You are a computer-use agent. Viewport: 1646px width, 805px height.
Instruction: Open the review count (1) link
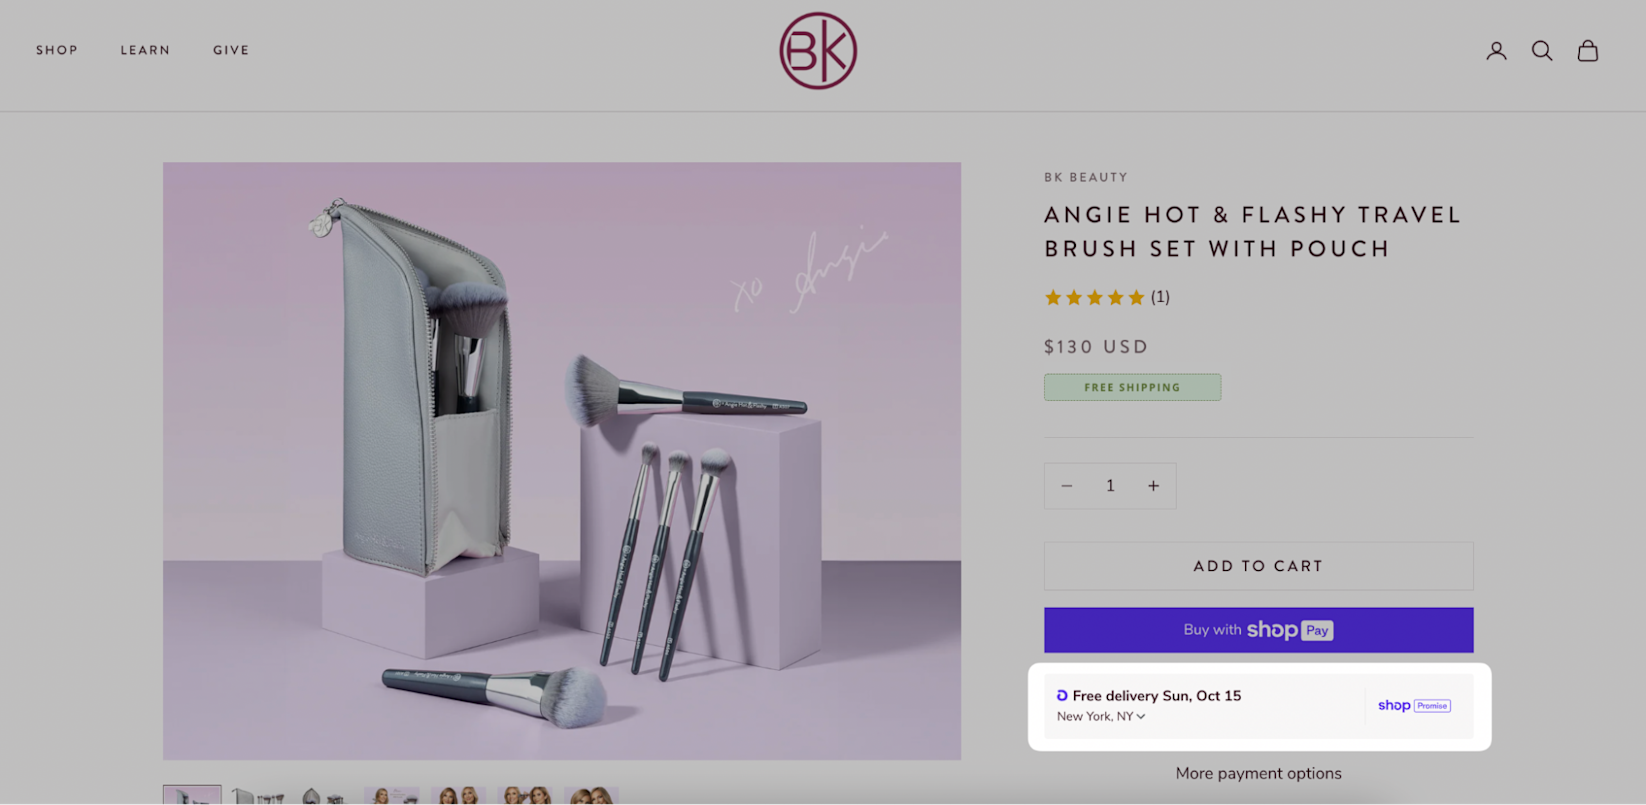(1160, 297)
